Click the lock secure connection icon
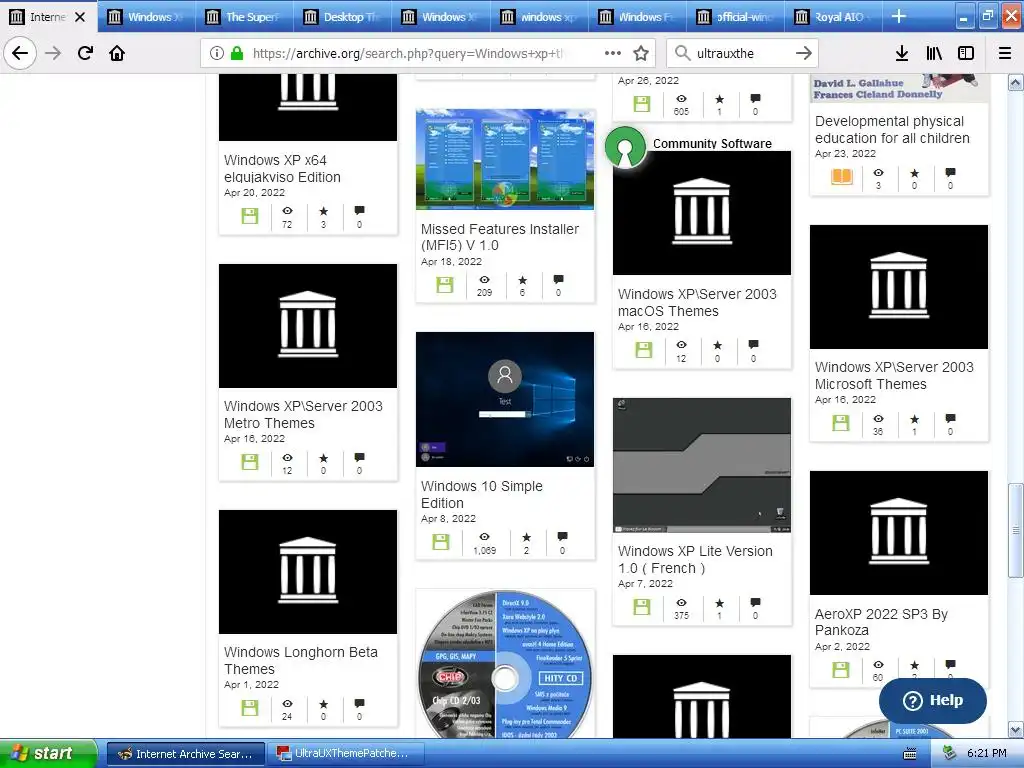 (237, 53)
